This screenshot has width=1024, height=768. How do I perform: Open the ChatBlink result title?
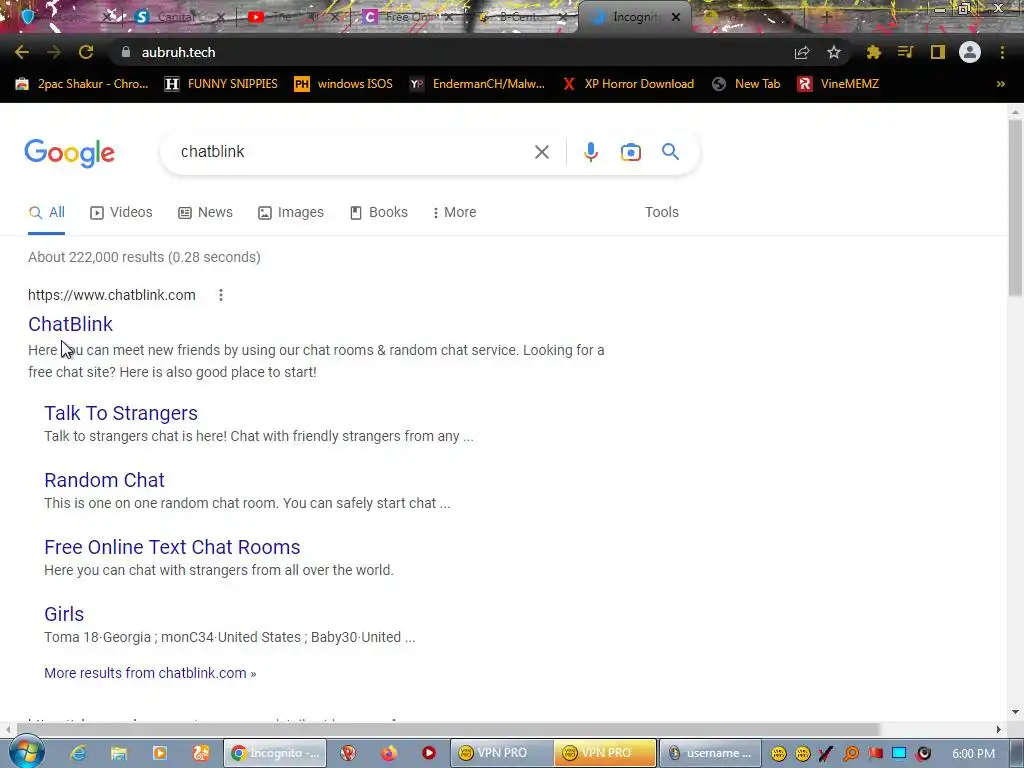point(71,324)
